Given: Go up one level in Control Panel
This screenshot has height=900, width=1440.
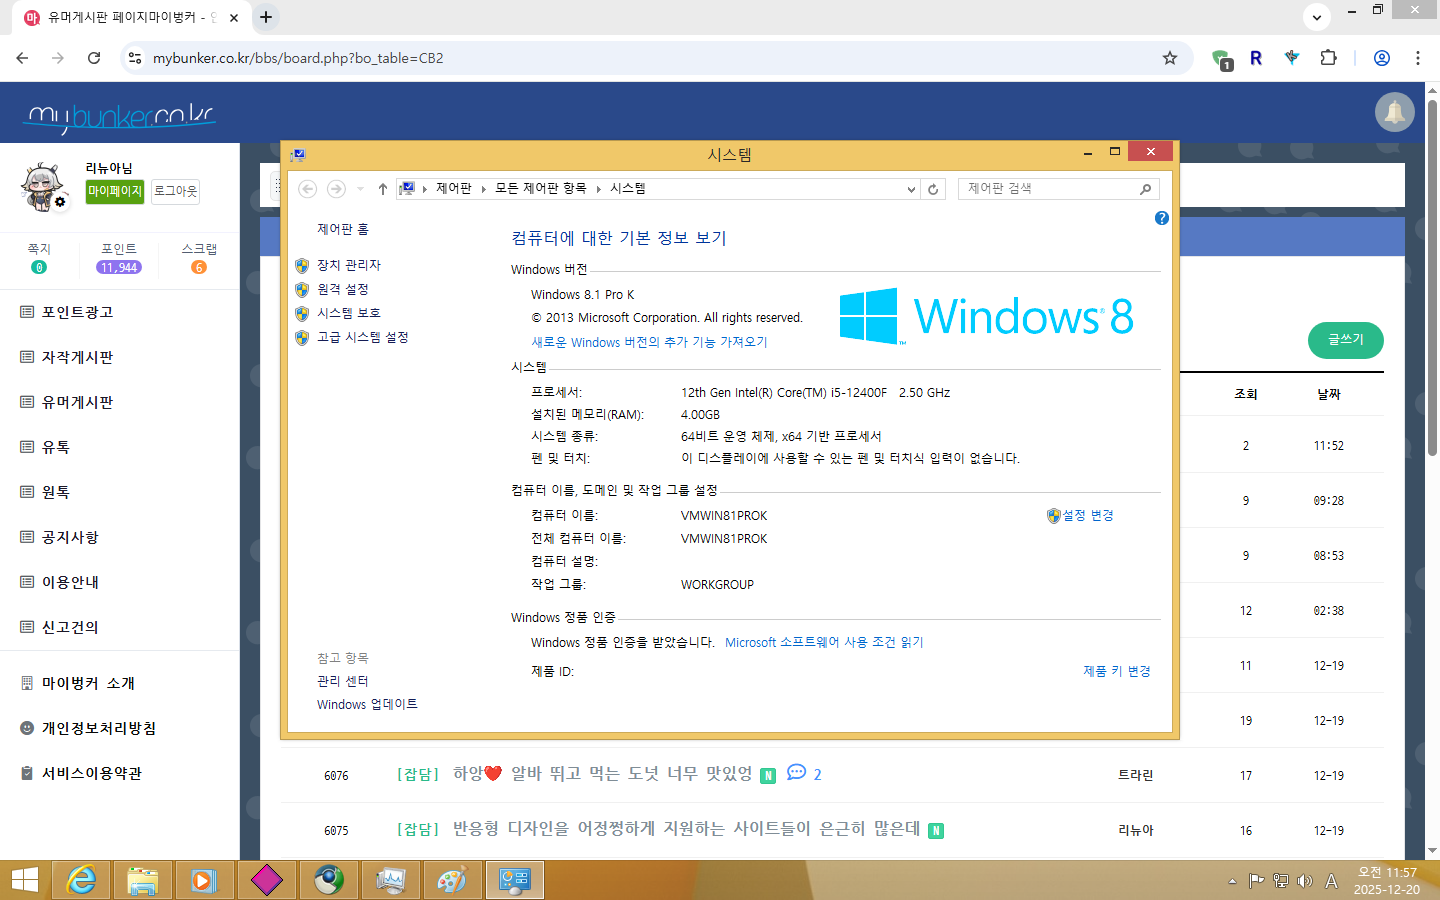Looking at the screenshot, I should point(382,189).
